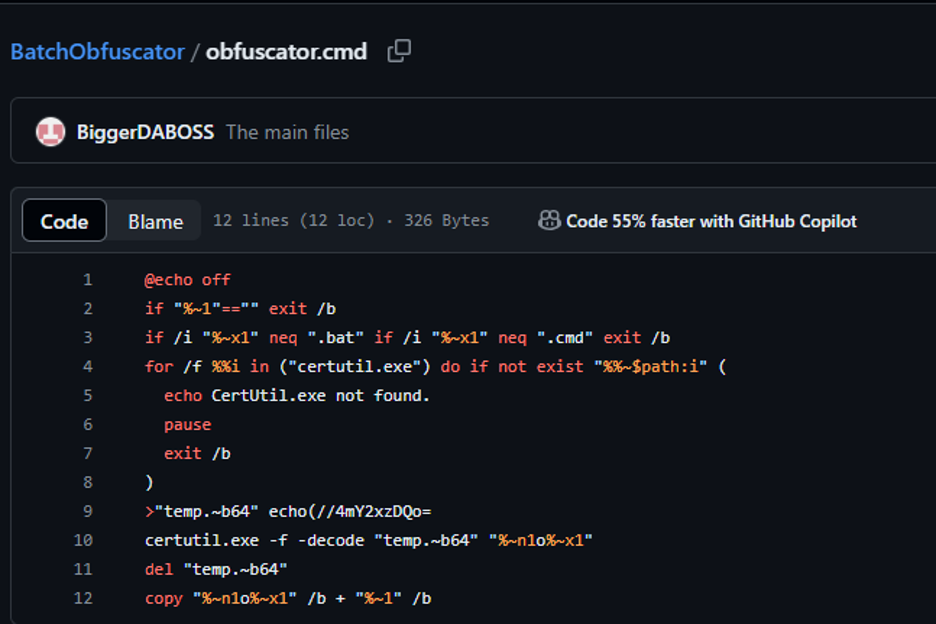This screenshot has width=936, height=624.
Task: Click the 'pause' command line
Action: pyautogui.click(x=187, y=425)
